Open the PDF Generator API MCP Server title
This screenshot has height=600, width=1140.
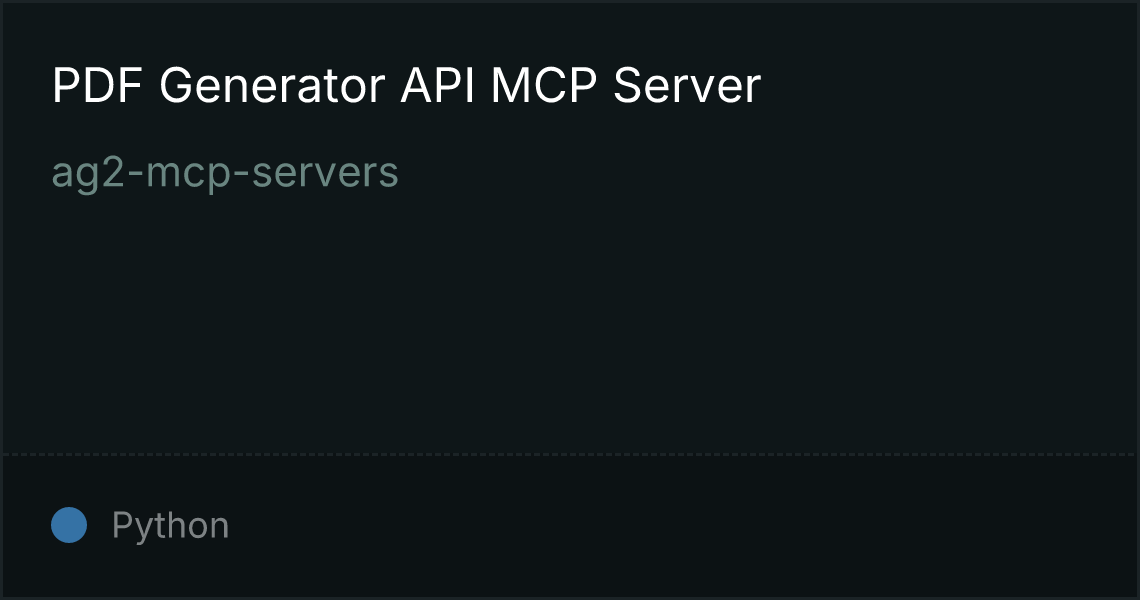point(406,85)
